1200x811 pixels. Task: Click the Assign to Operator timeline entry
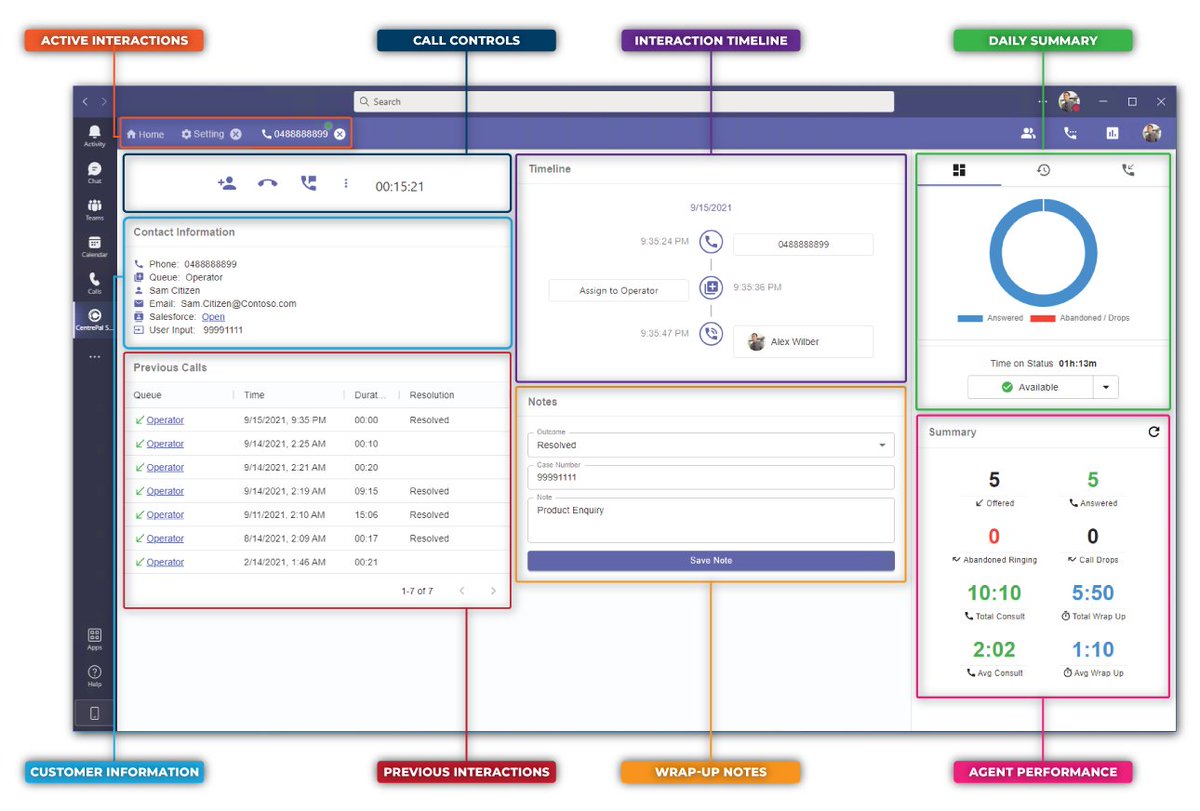[618, 290]
